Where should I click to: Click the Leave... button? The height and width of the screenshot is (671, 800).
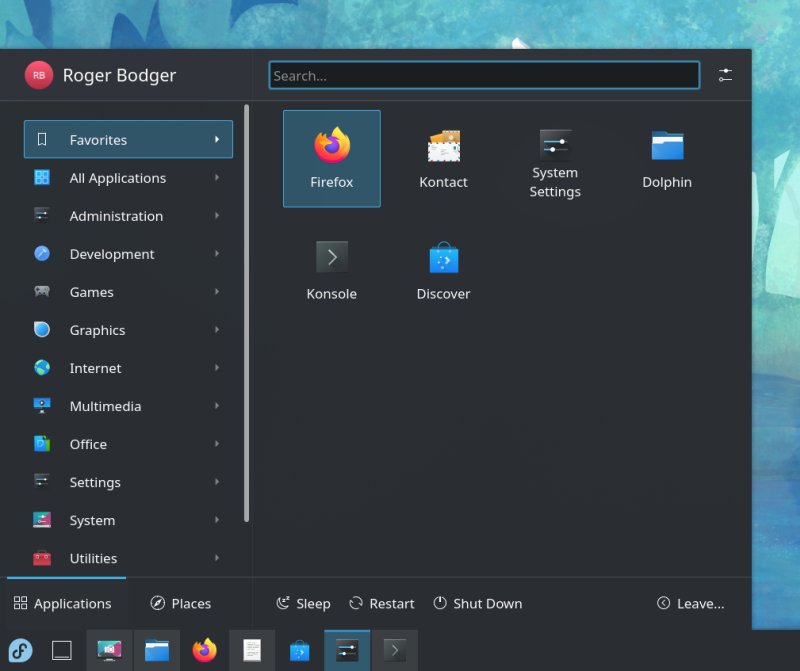click(690, 603)
